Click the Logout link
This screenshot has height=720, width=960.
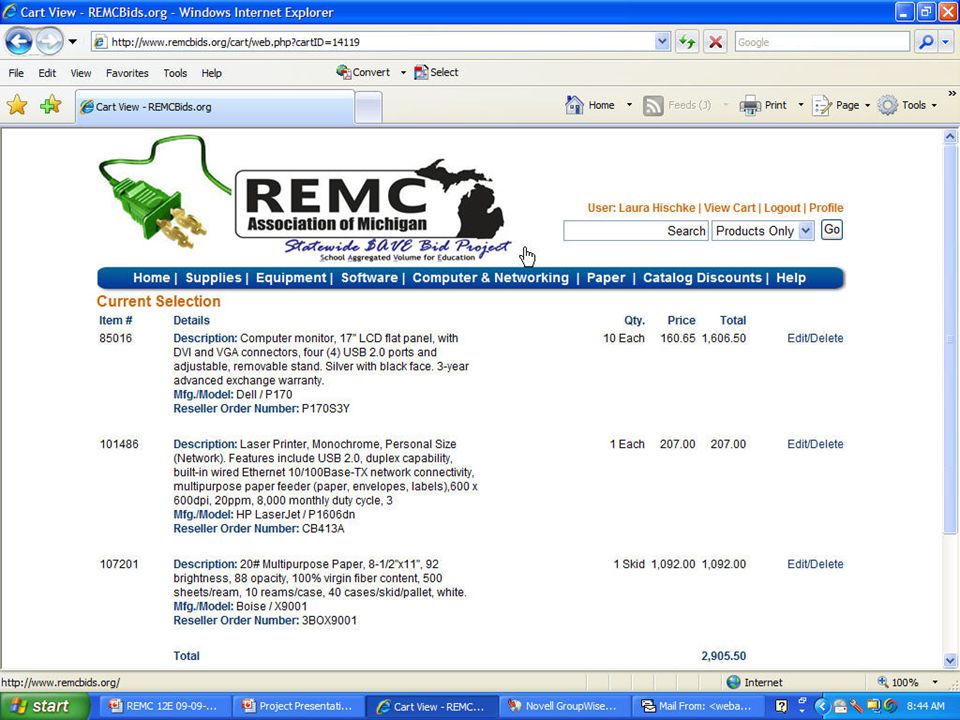(x=782, y=208)
